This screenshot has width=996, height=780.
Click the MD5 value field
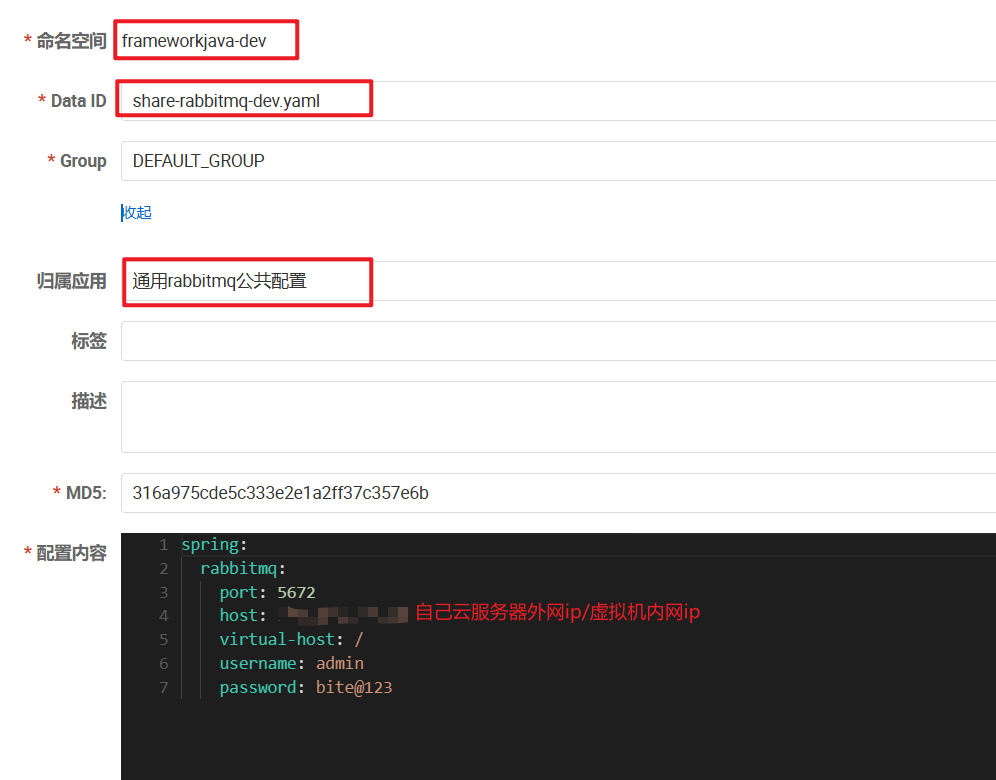click(x=558, y=493)
